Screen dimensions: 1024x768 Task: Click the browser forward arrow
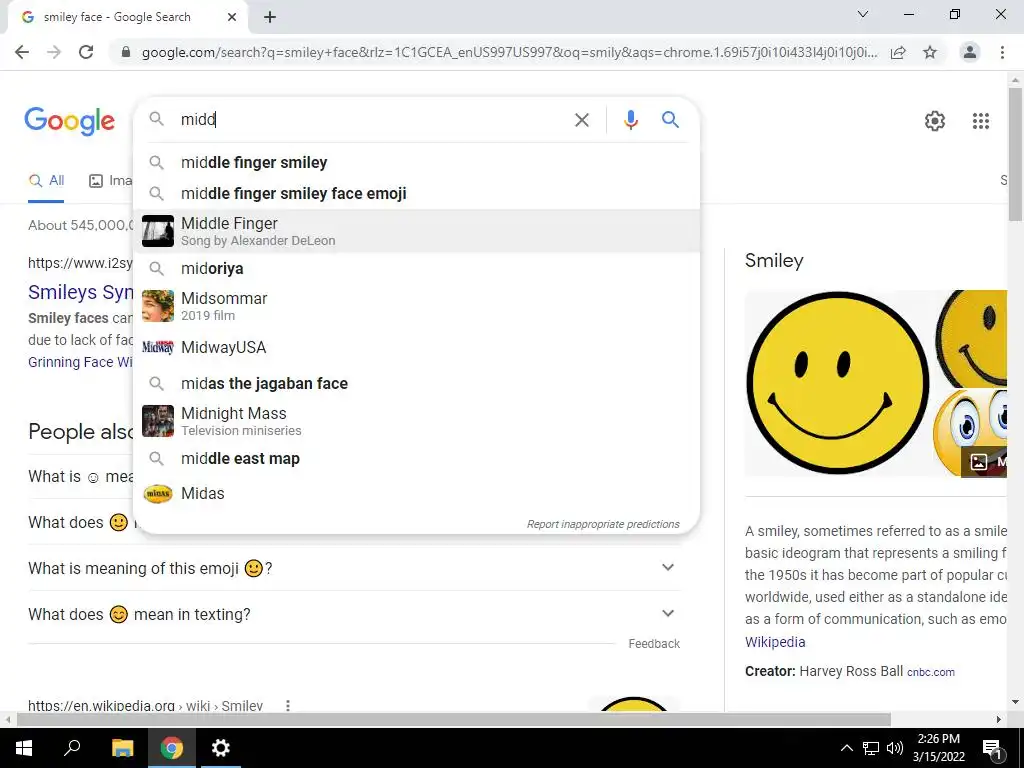click(54, 52)
